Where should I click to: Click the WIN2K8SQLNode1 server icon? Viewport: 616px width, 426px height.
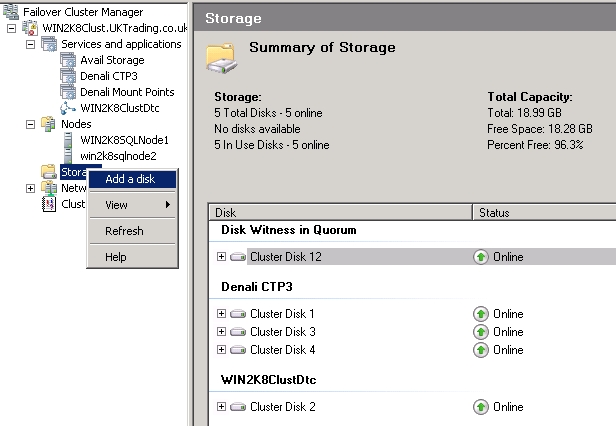(x=68, y=140)
